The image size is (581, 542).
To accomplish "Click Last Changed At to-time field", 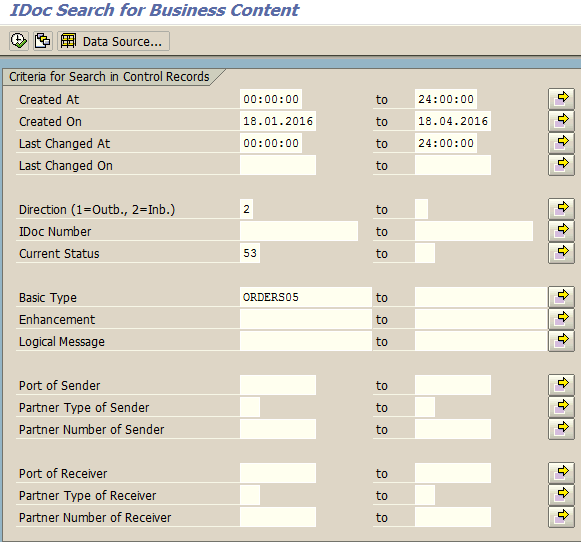I will pos(446,143).
